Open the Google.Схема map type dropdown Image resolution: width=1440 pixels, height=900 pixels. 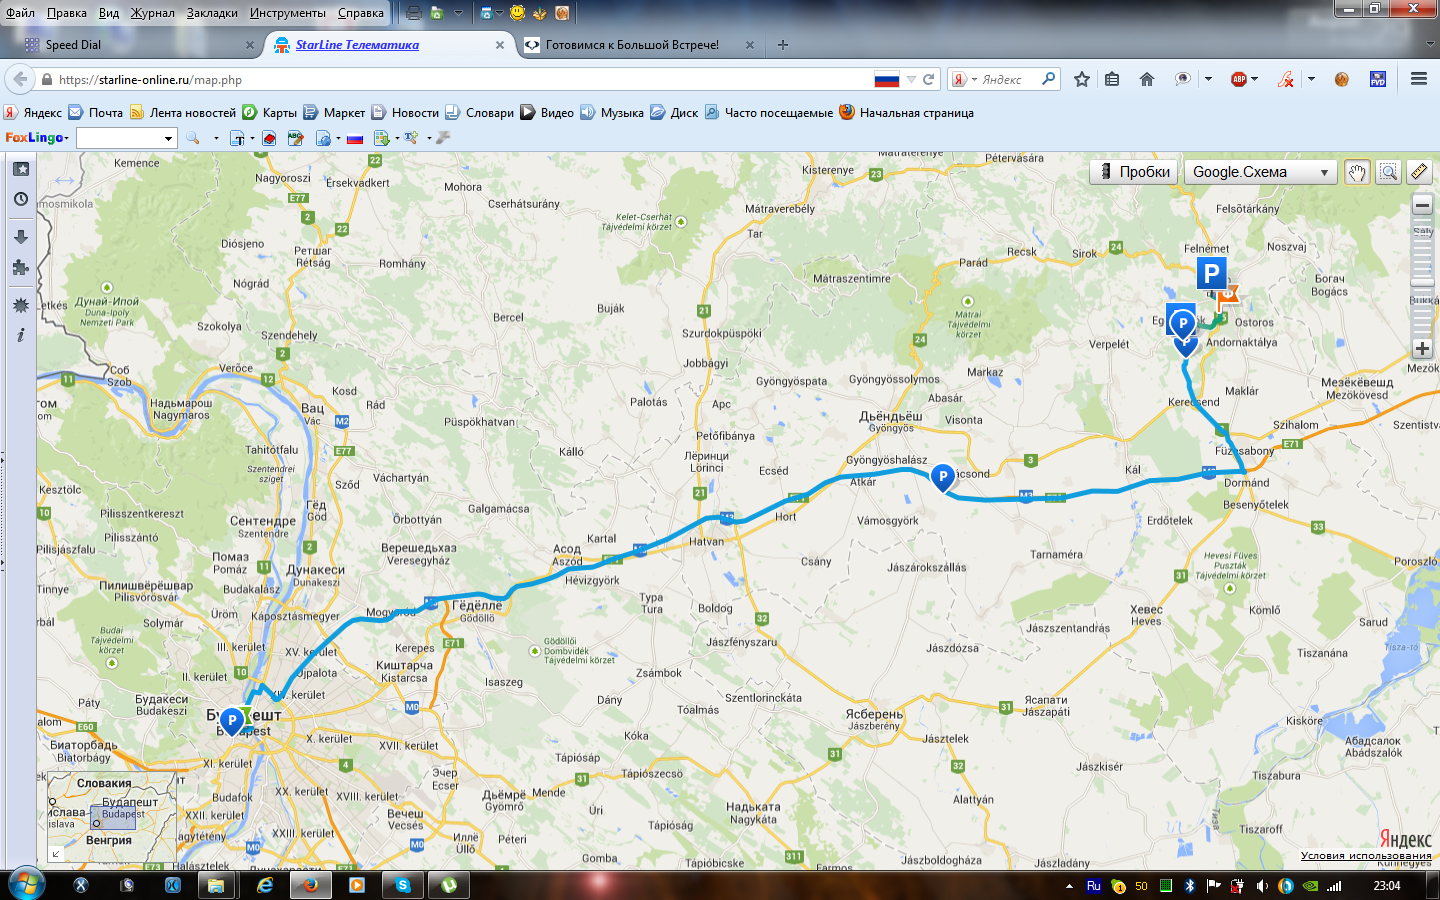(1260, 172)
